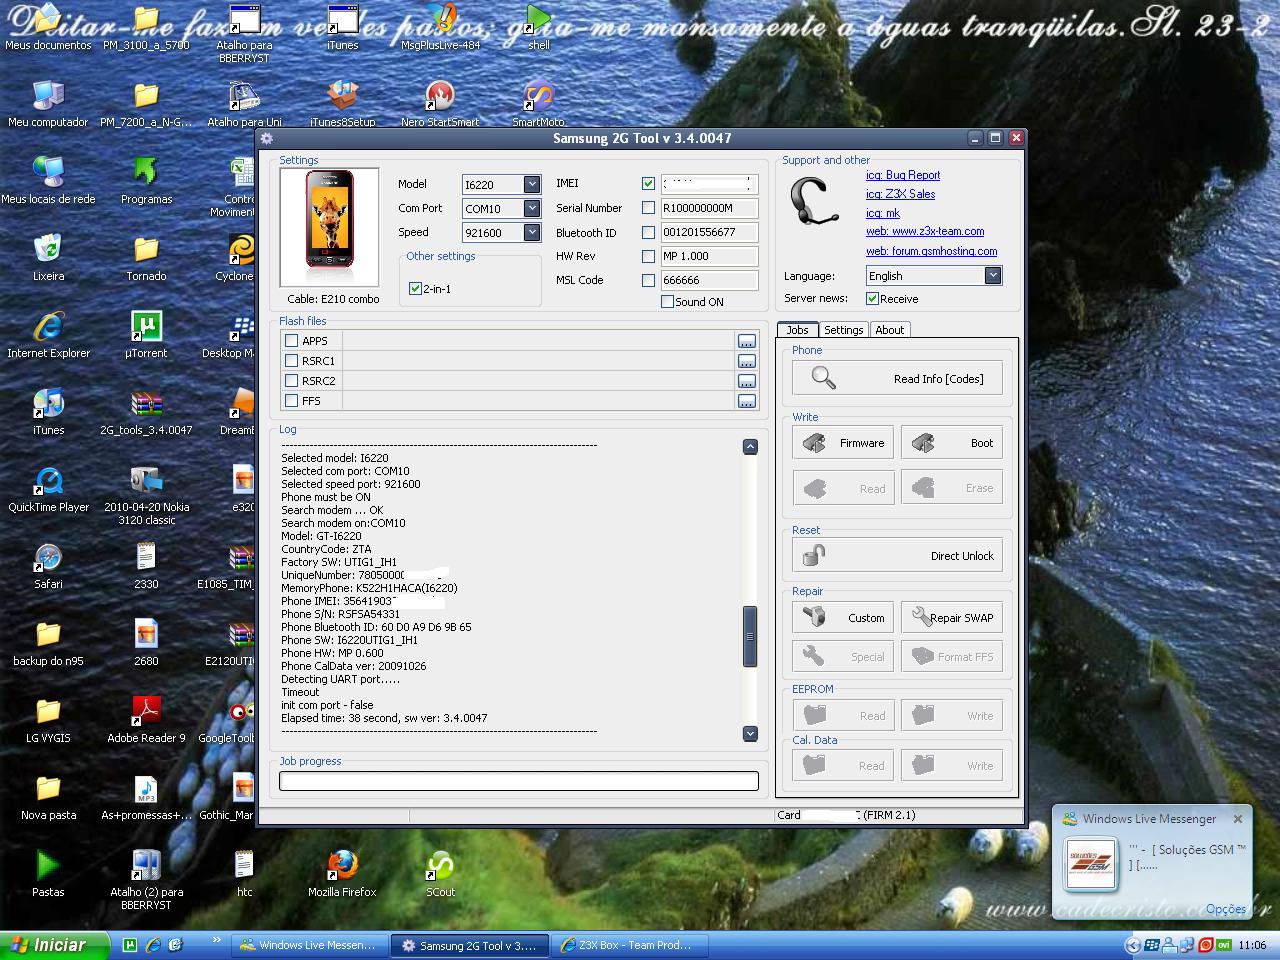
Task: Enable the Serial Number checkbox
Action: [x=648, y=208]
